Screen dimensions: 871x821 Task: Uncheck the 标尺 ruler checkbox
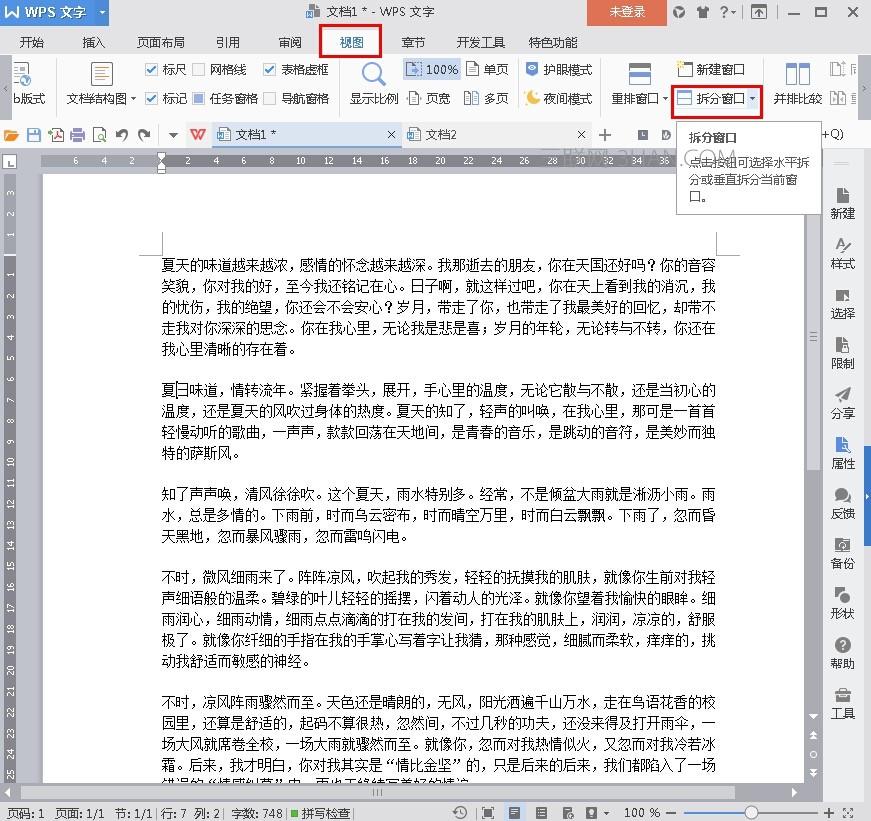pos(152,70)
